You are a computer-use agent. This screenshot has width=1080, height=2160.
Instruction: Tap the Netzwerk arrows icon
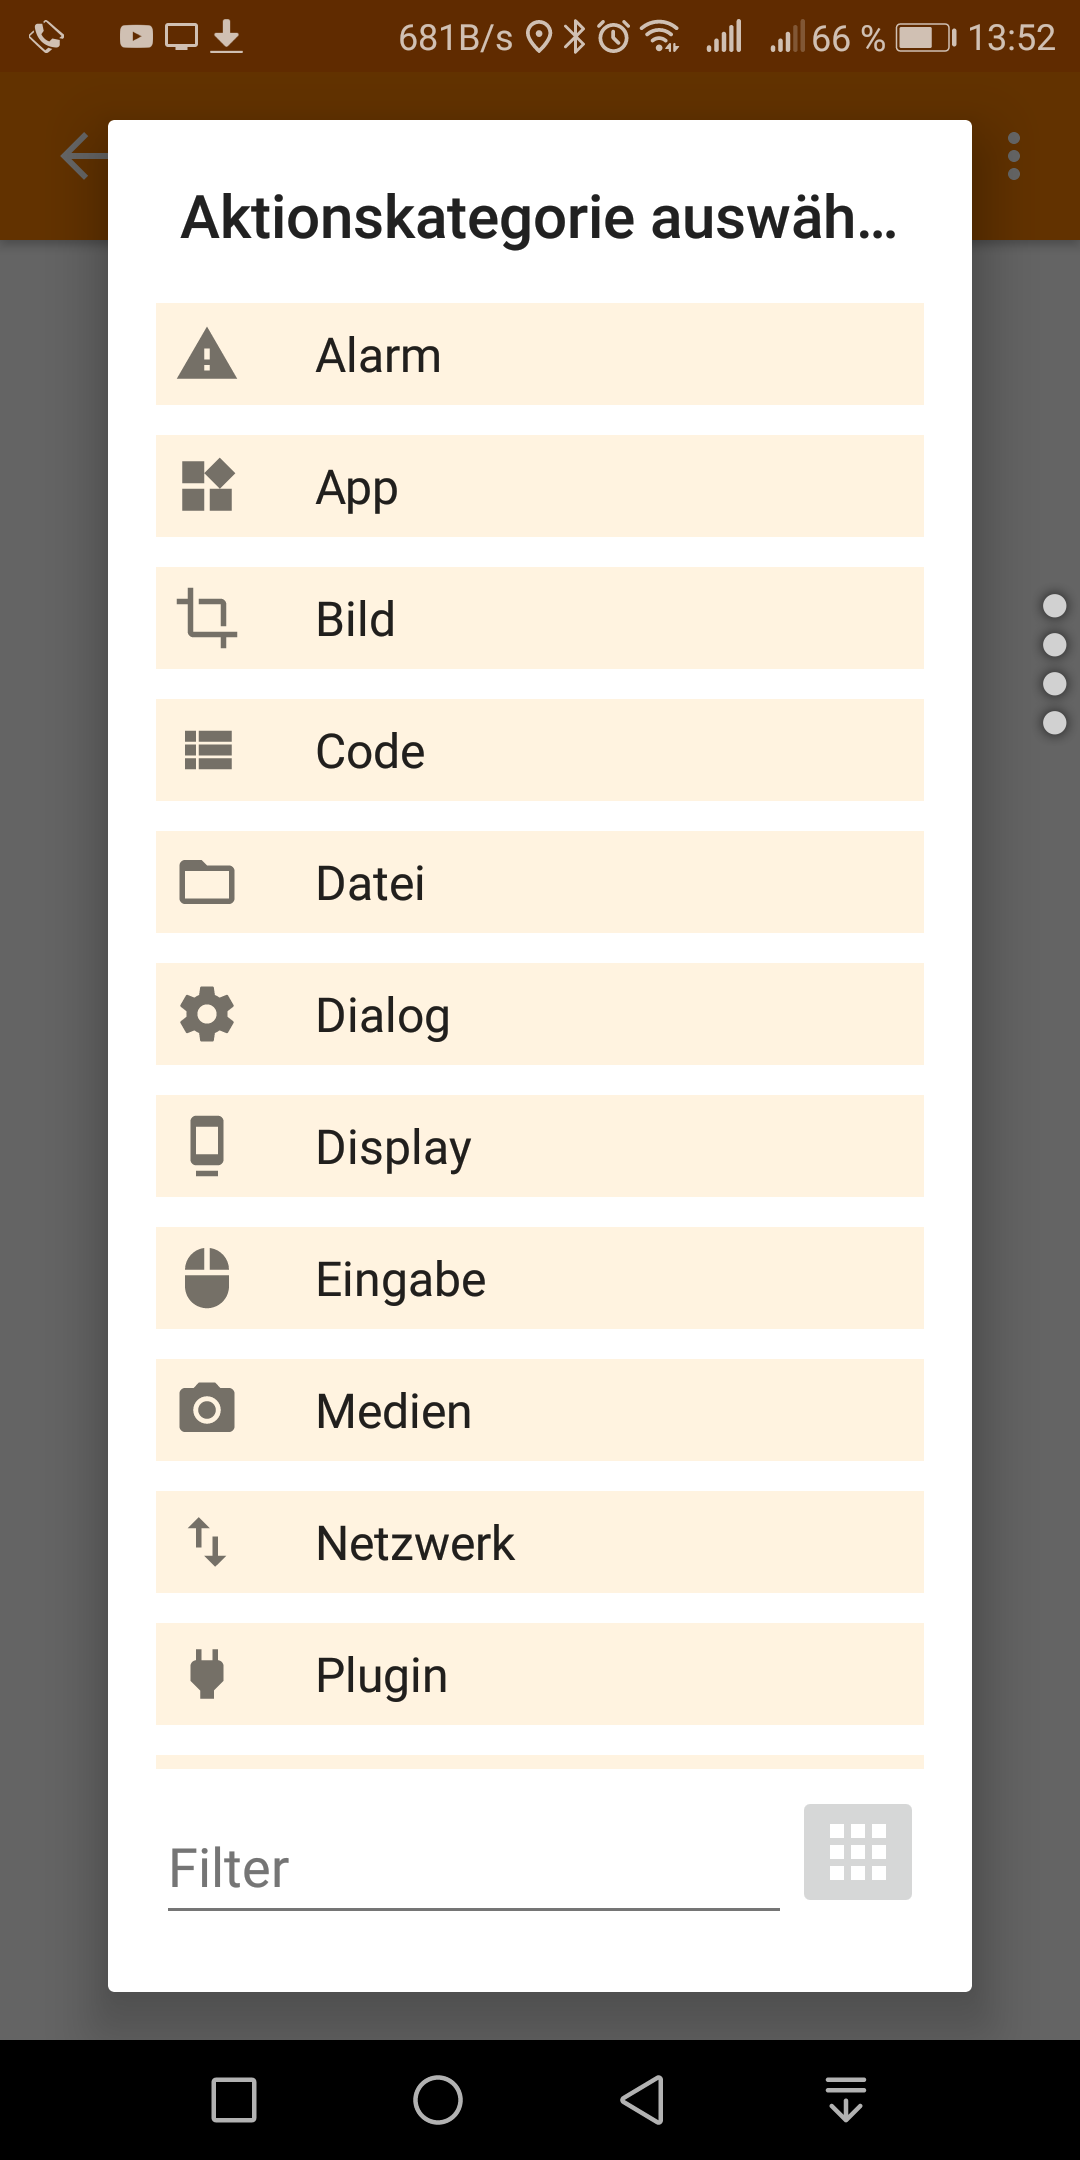207,1542
